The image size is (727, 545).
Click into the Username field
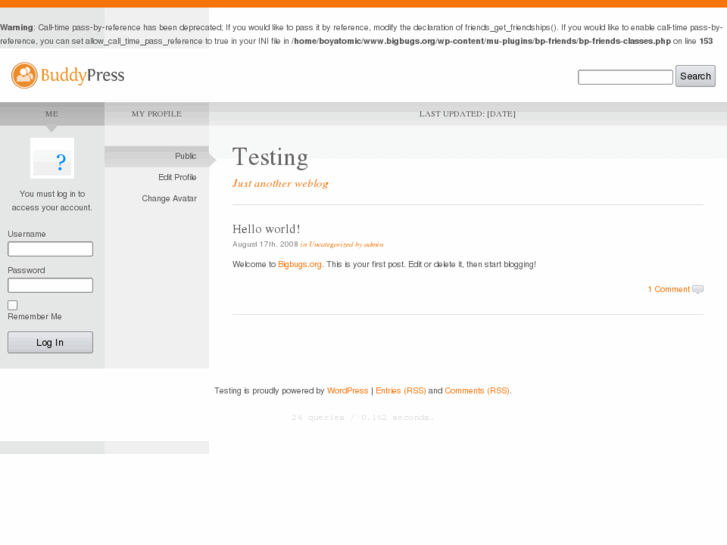click(50, 249)
